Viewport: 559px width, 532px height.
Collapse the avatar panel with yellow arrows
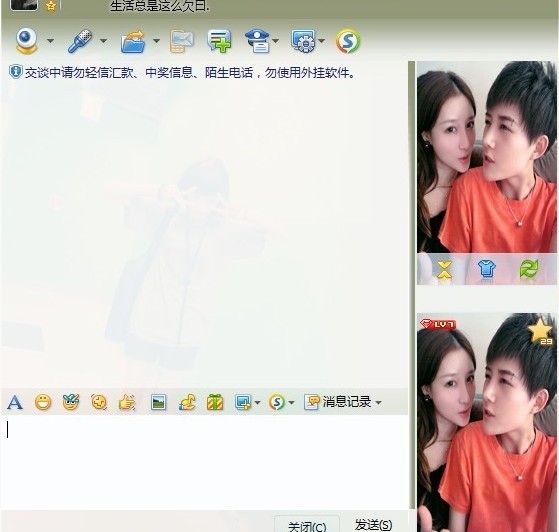[x=445, y=270]
